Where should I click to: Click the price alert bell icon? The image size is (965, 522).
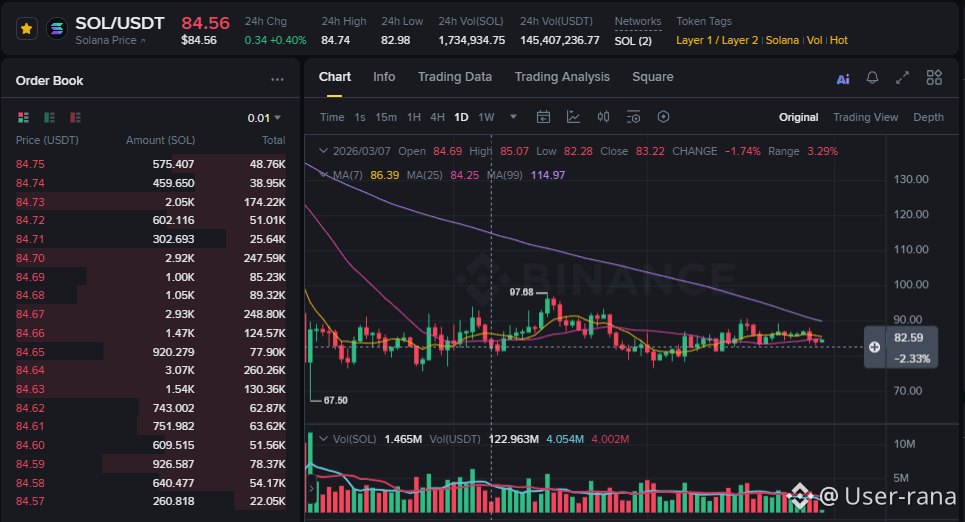click(x=872, y=78)
